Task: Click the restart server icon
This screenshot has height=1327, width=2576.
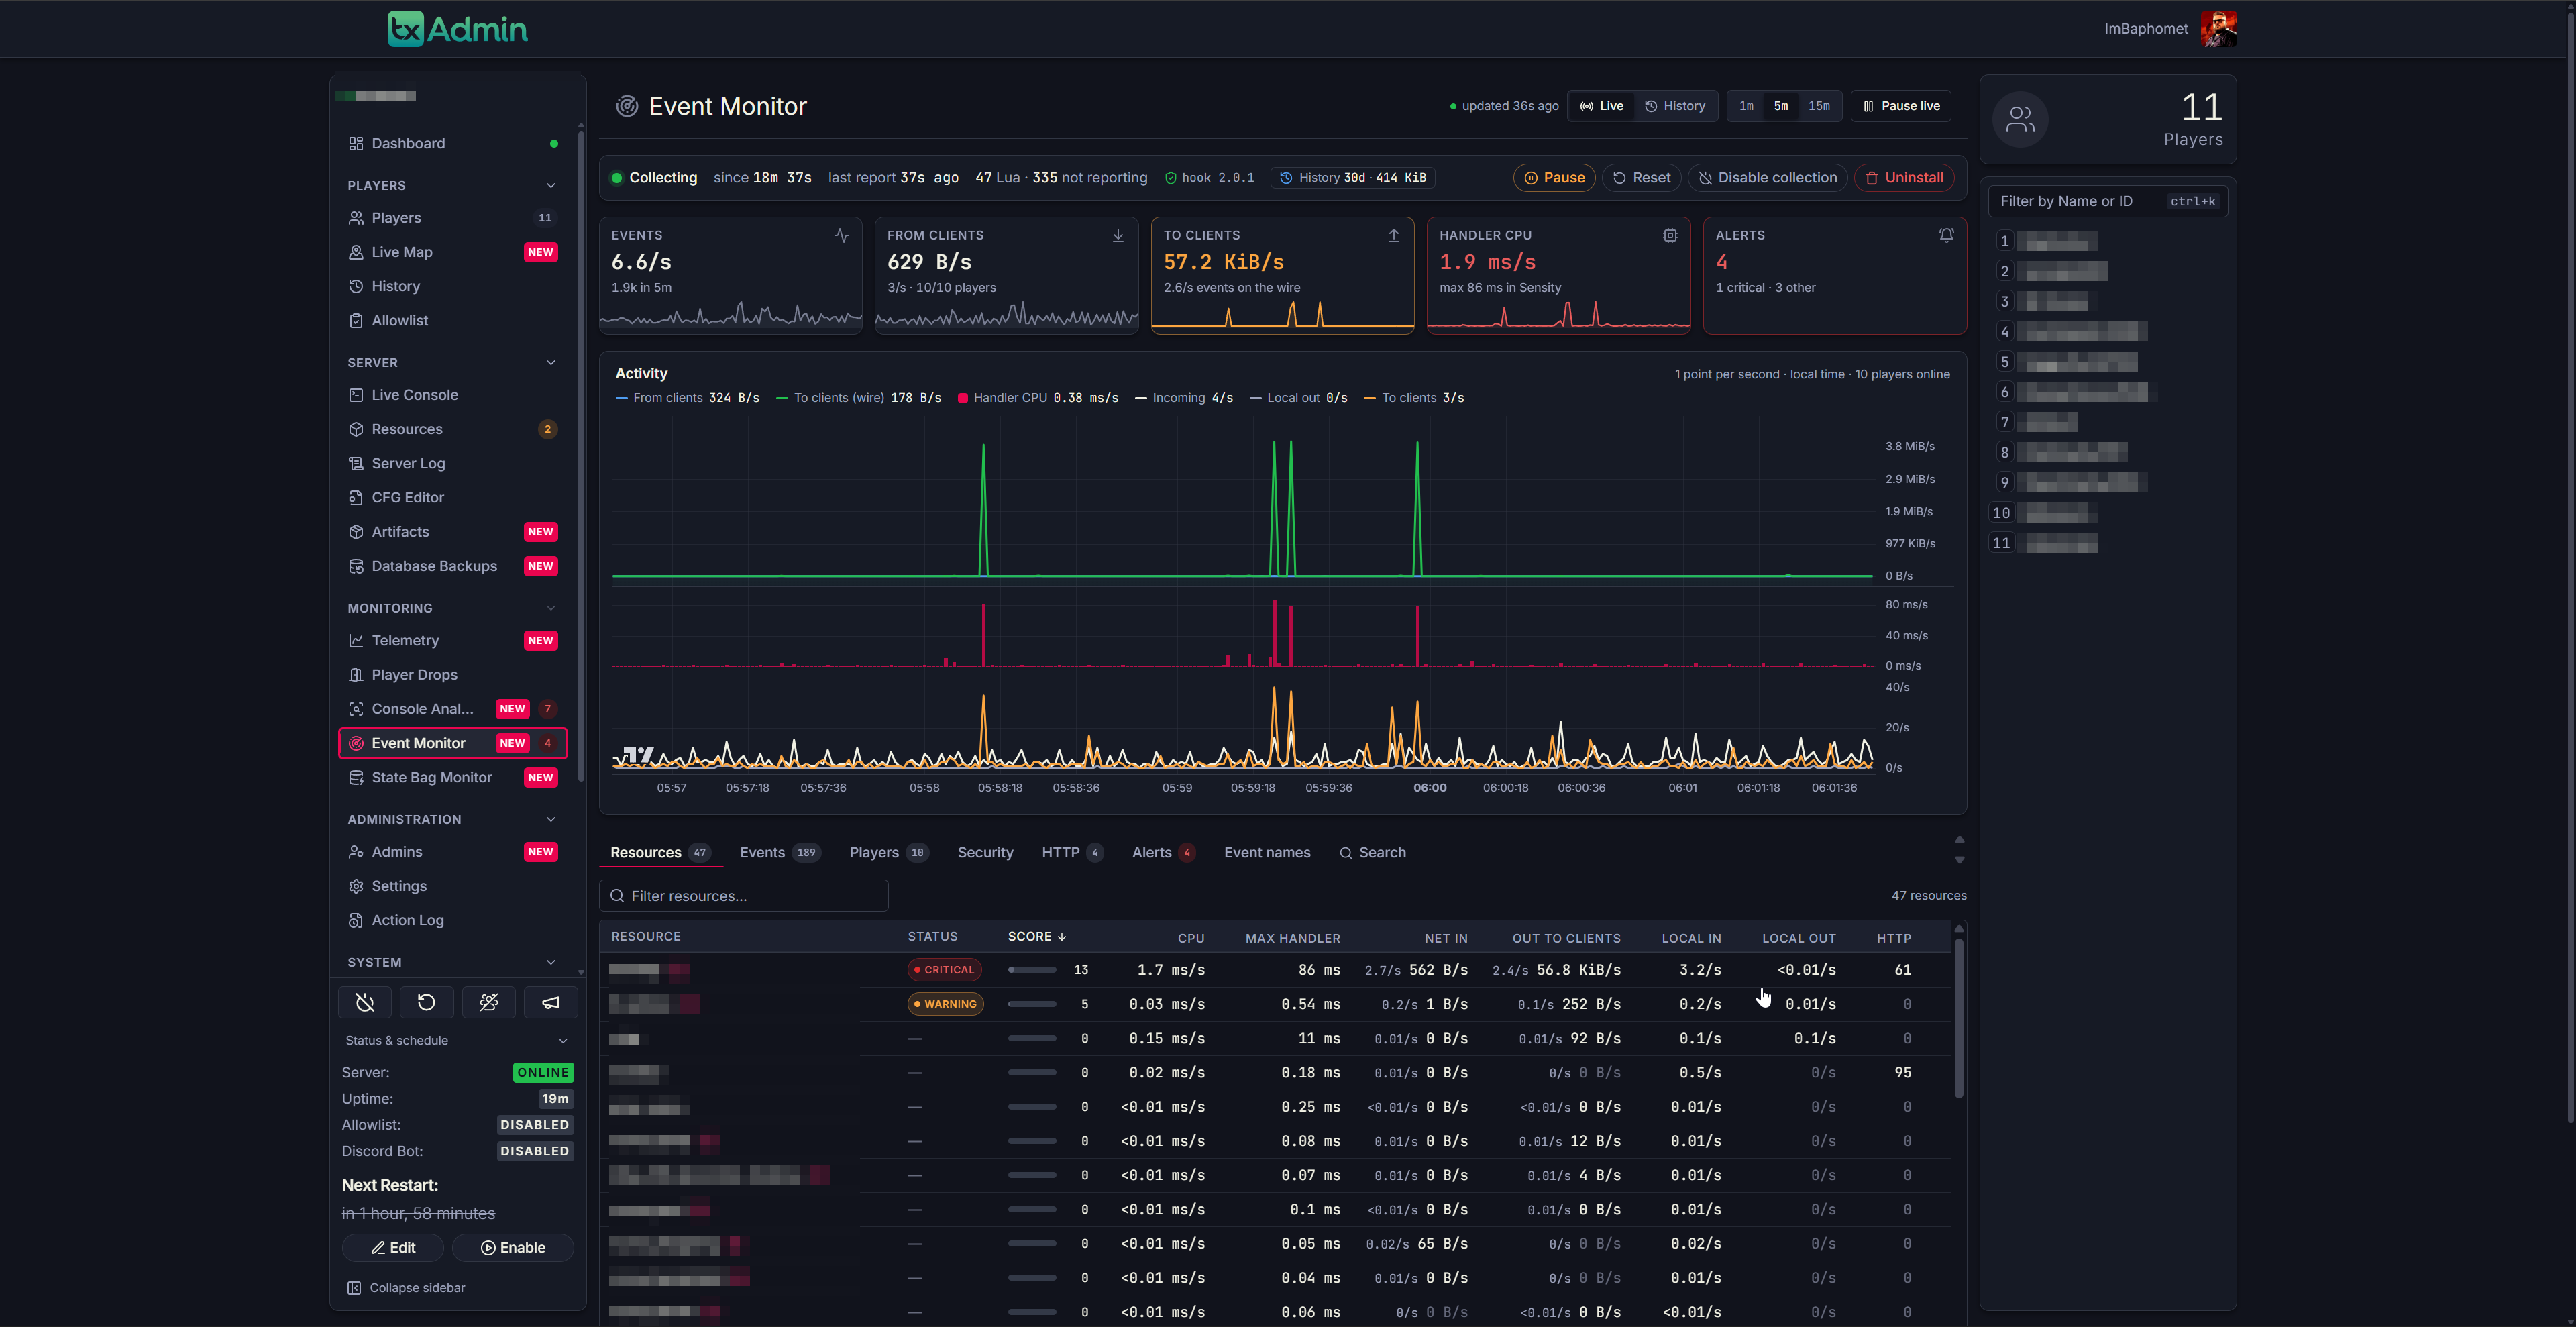Action: (427, 1002)
